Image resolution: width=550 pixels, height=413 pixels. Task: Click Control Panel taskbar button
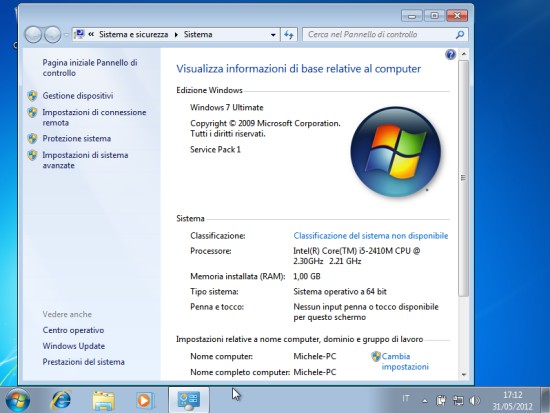coord(189,400)
